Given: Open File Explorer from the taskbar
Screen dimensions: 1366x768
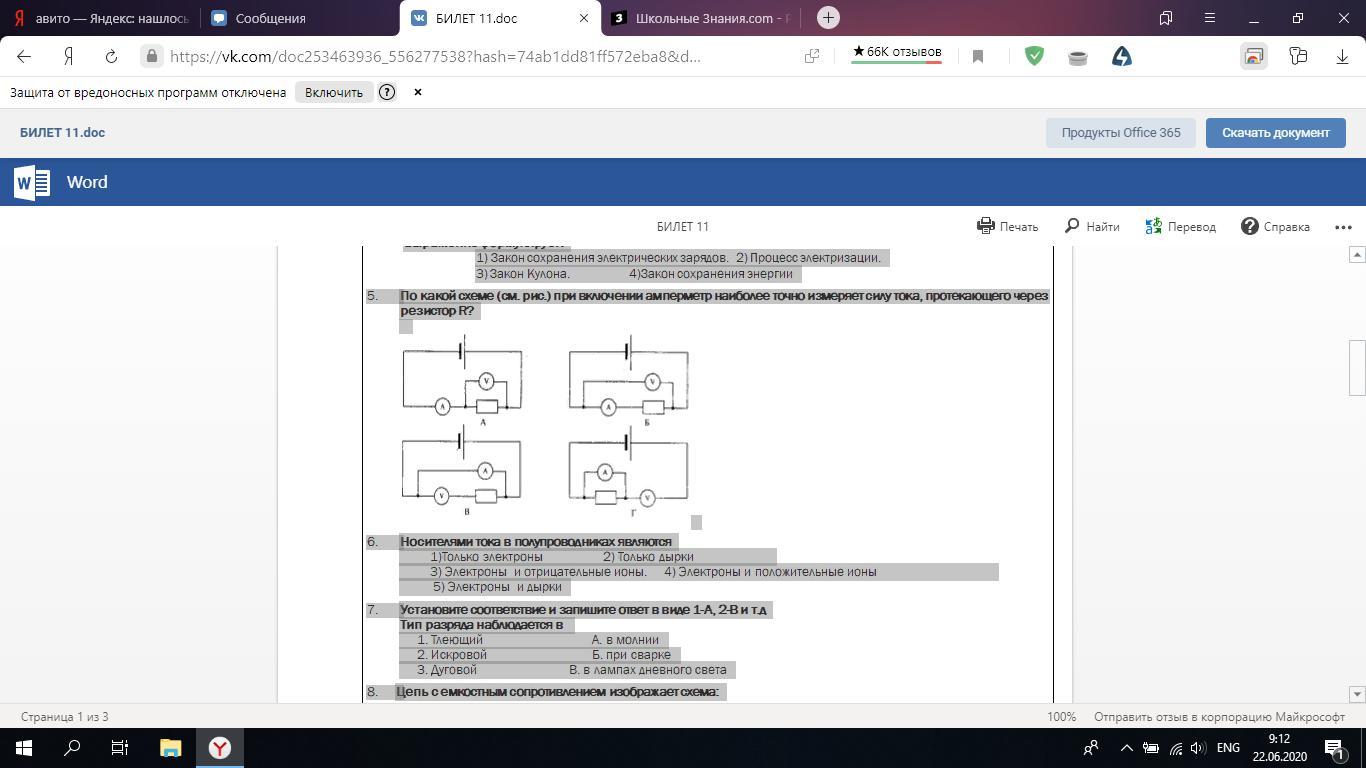Looking at the screenshot, I should tap(170, 747).
